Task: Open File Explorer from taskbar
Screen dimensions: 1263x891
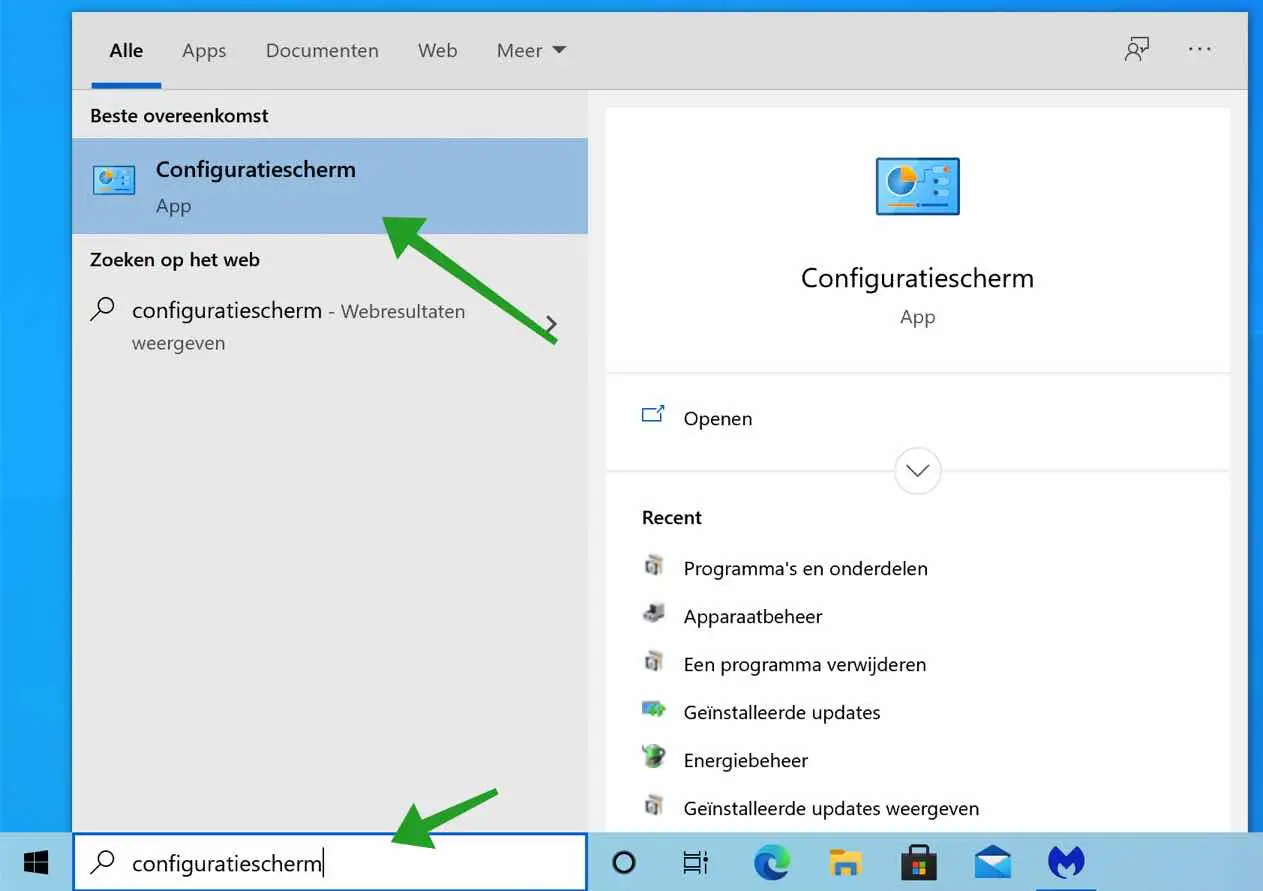Action: pyautogui.click(x=846, y=862)
